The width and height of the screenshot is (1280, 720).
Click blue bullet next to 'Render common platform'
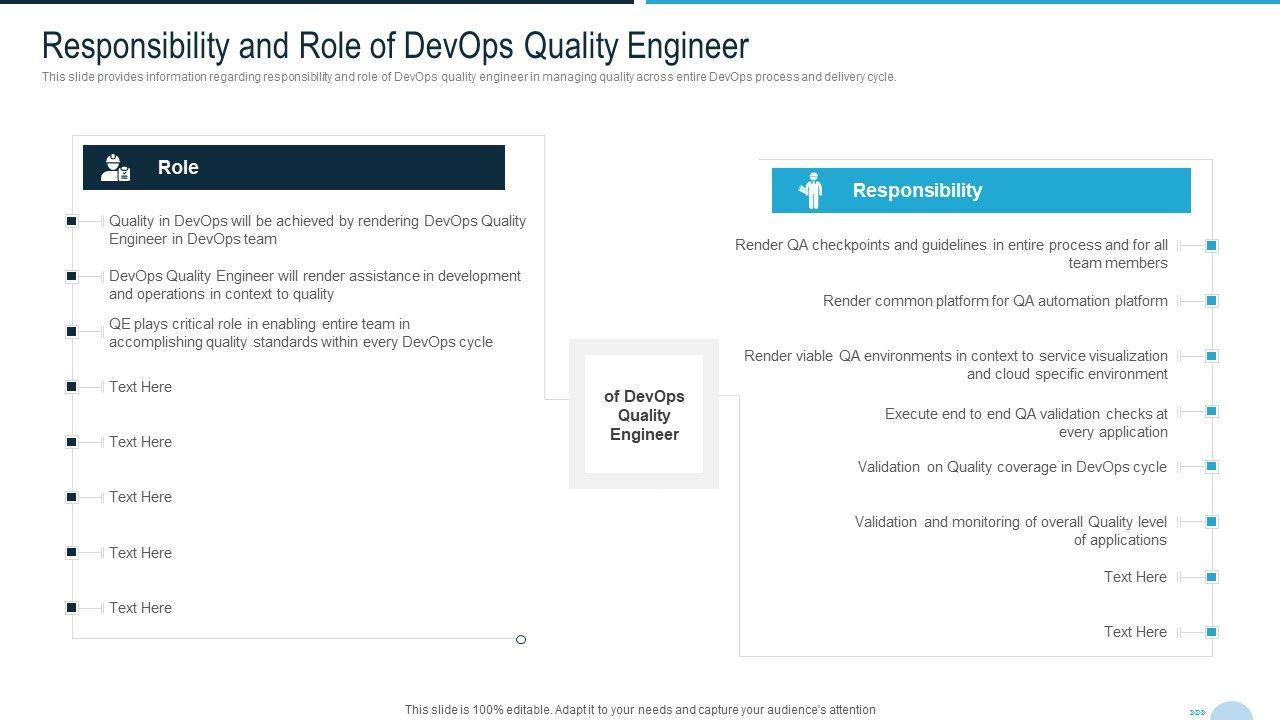point(1211,300)
